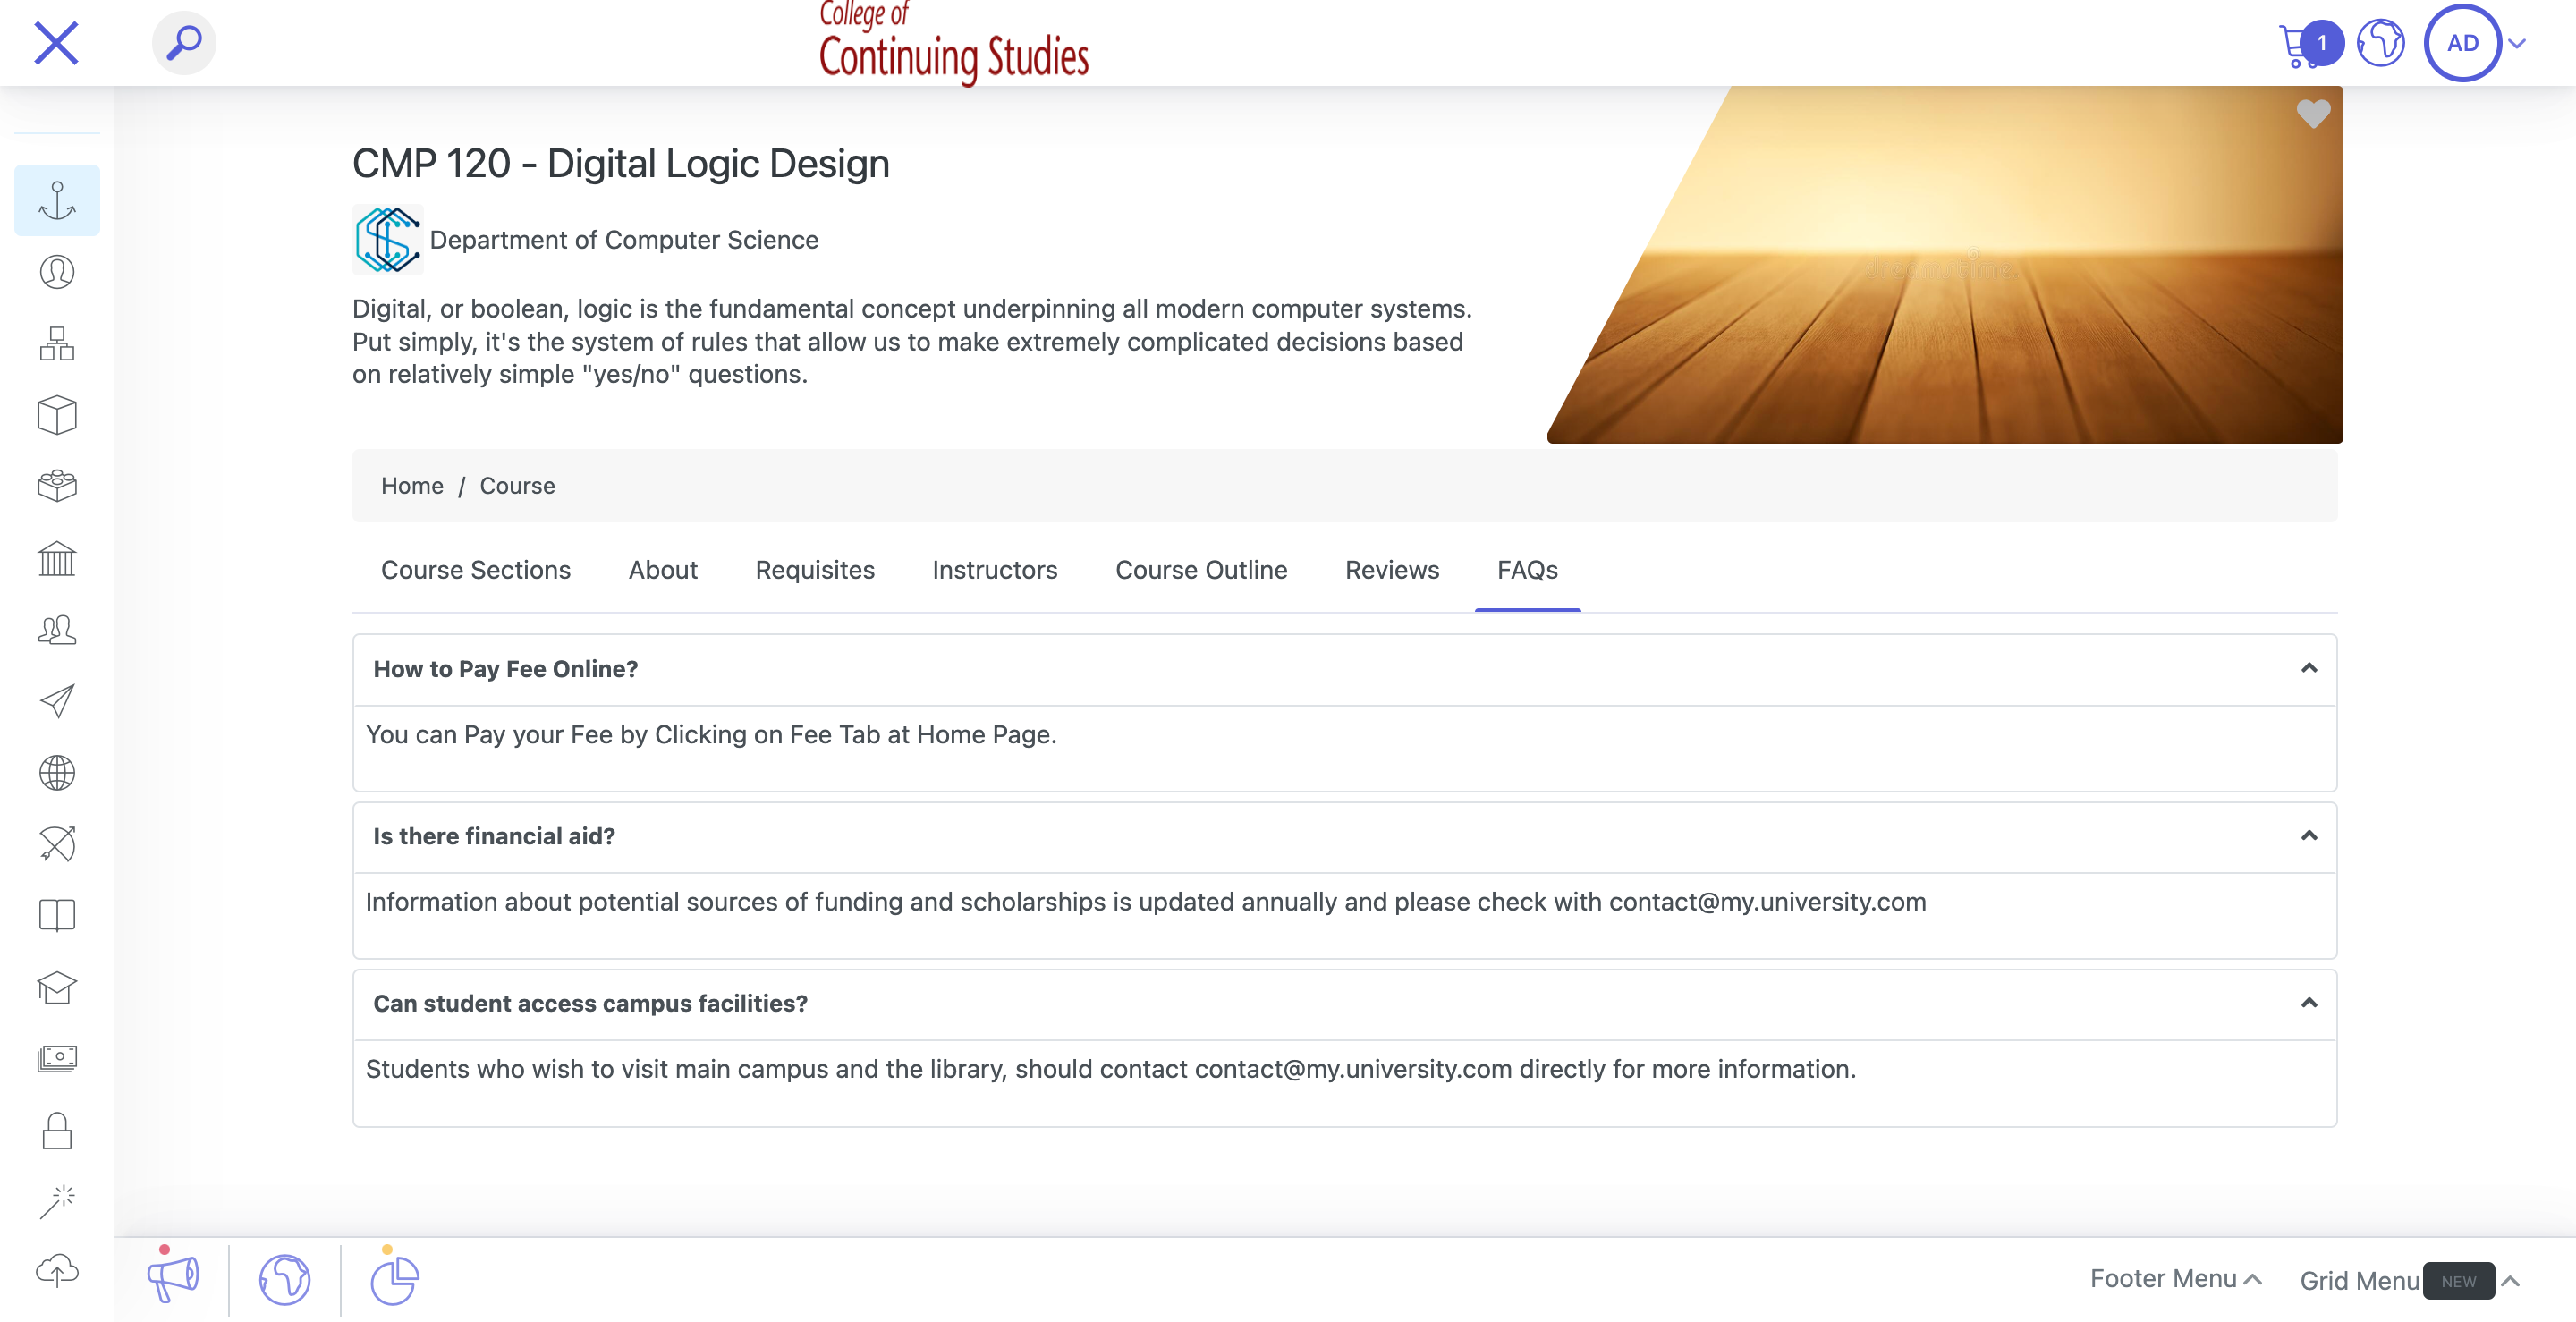Switch to the Course Sections tab
This screenshot has width=2576, height=1322.
pos(475,569)
